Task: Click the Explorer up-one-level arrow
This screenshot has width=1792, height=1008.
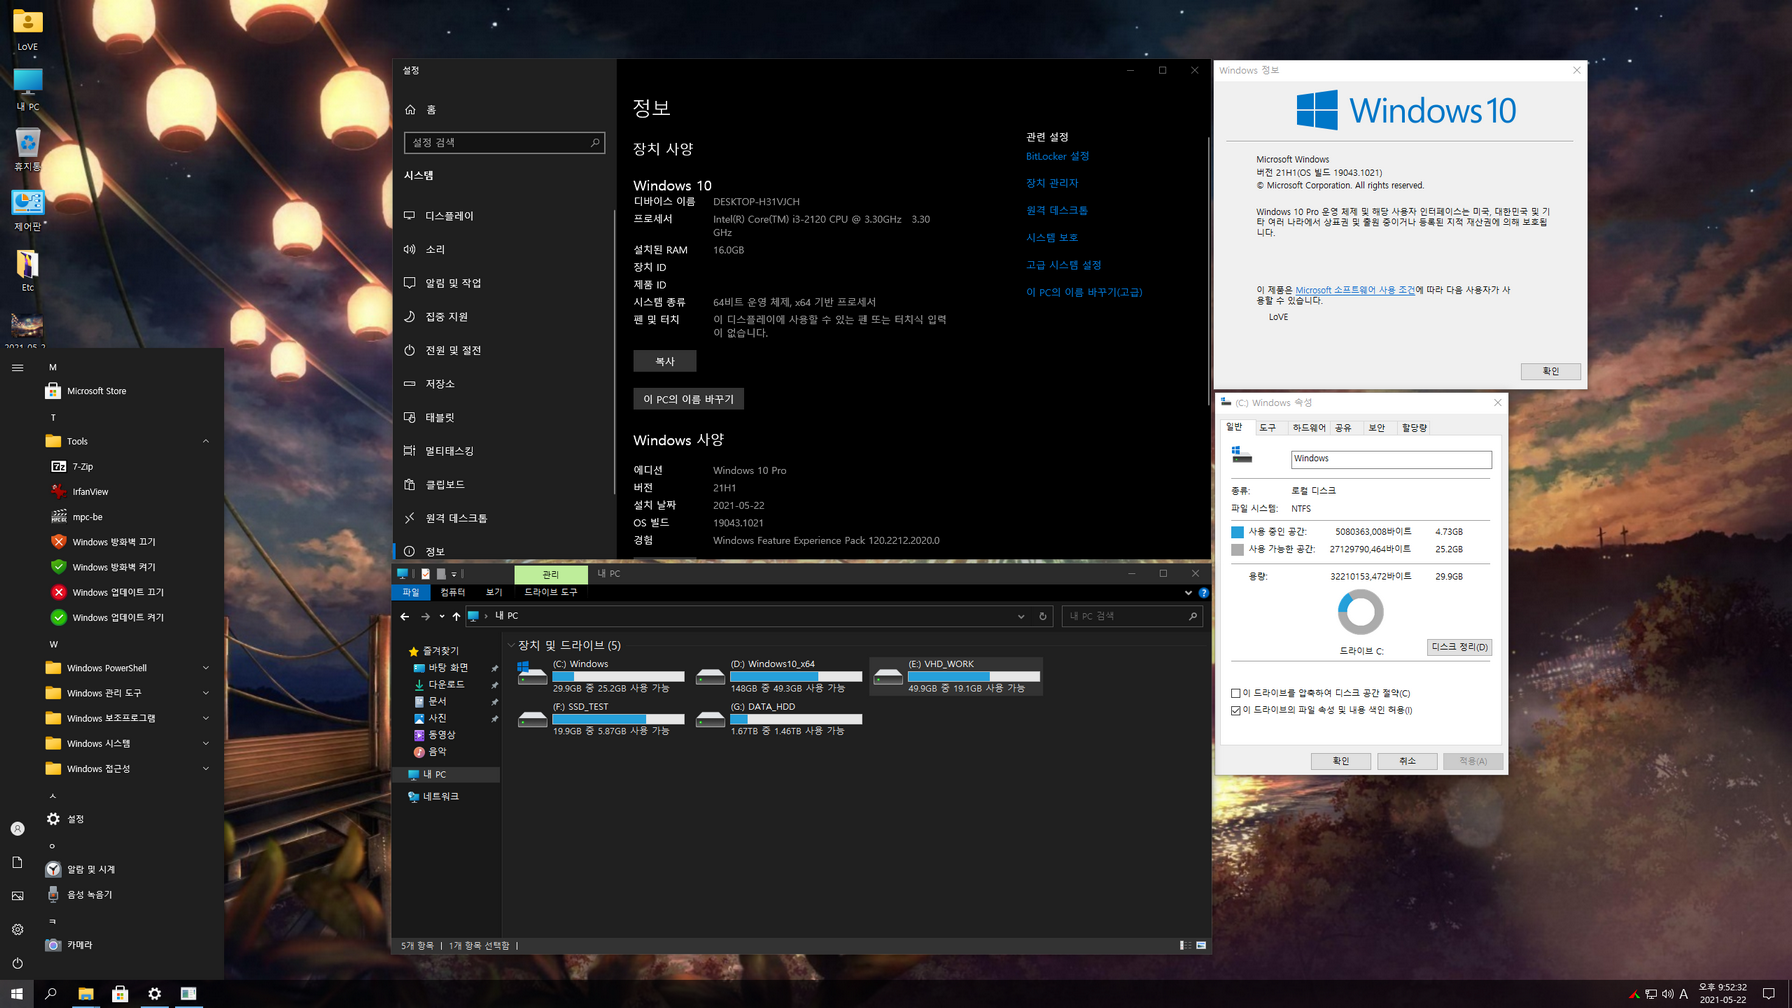Action: 456,616
